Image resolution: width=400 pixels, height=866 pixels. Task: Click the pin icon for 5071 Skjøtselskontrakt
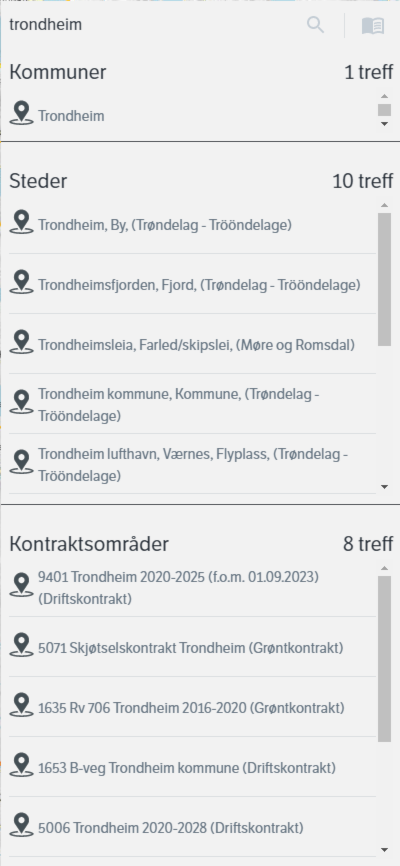[22, 645]
